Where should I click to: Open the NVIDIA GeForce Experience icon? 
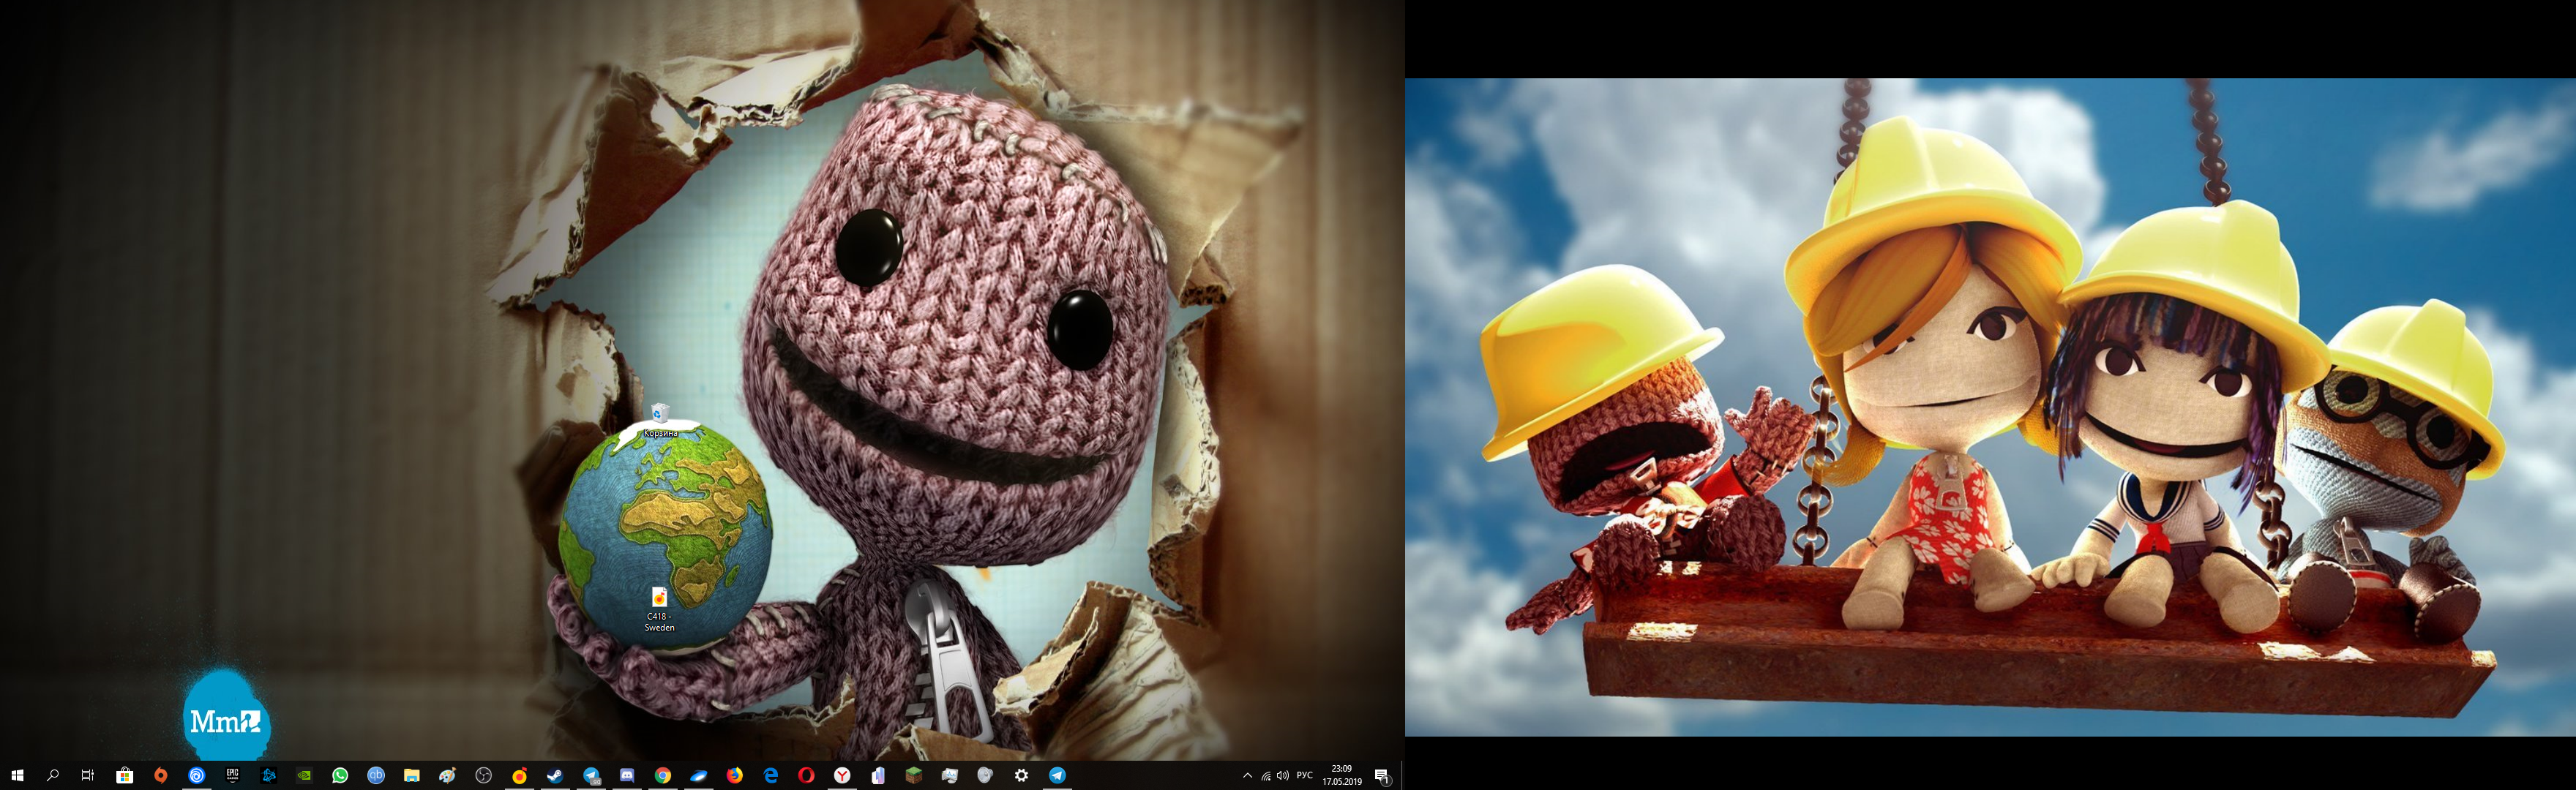305,775
